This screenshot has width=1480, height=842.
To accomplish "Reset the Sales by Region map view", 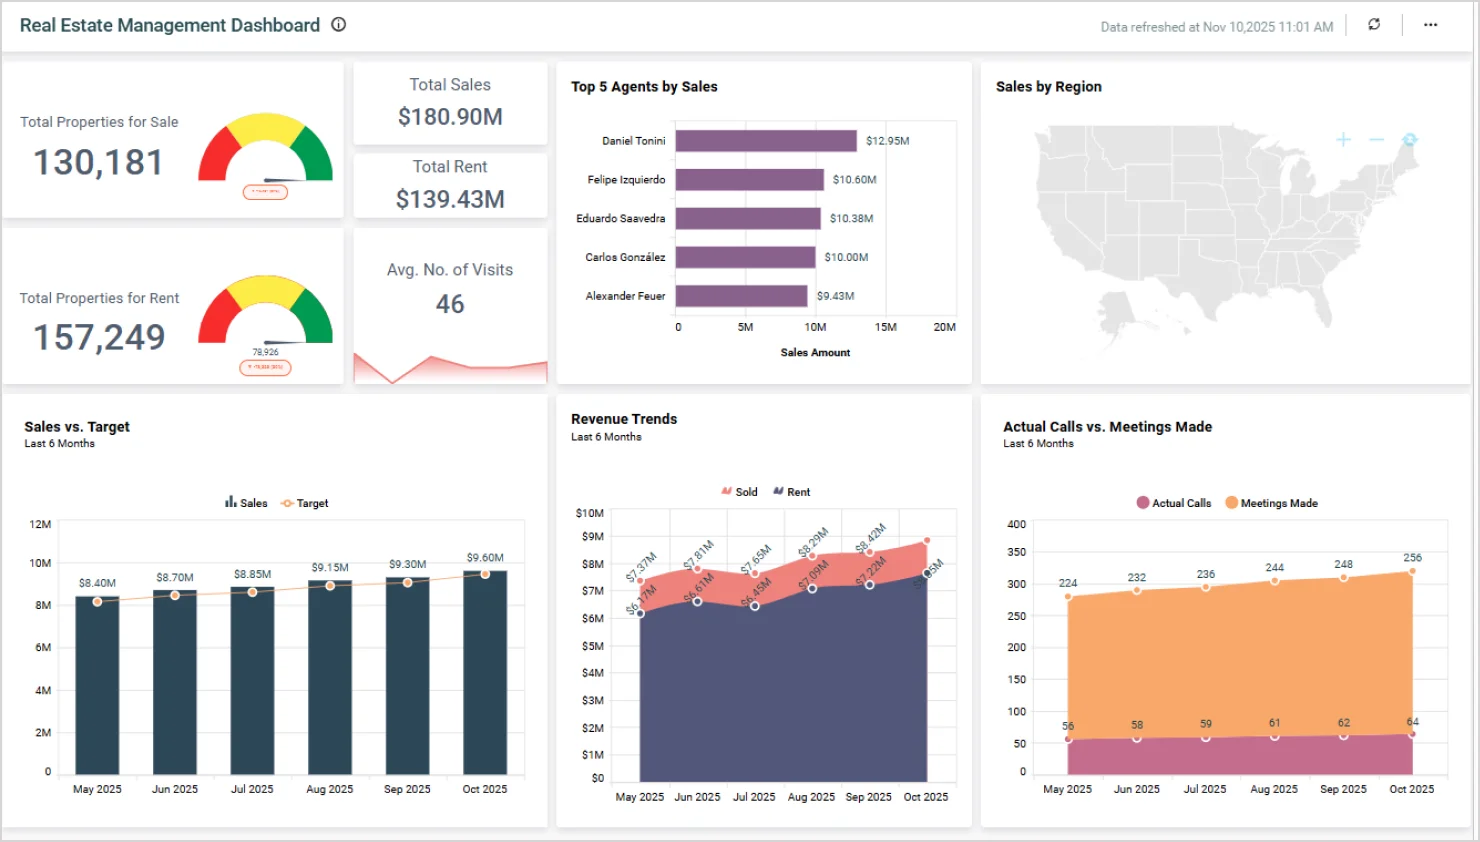I will (x=1410, y=140).
